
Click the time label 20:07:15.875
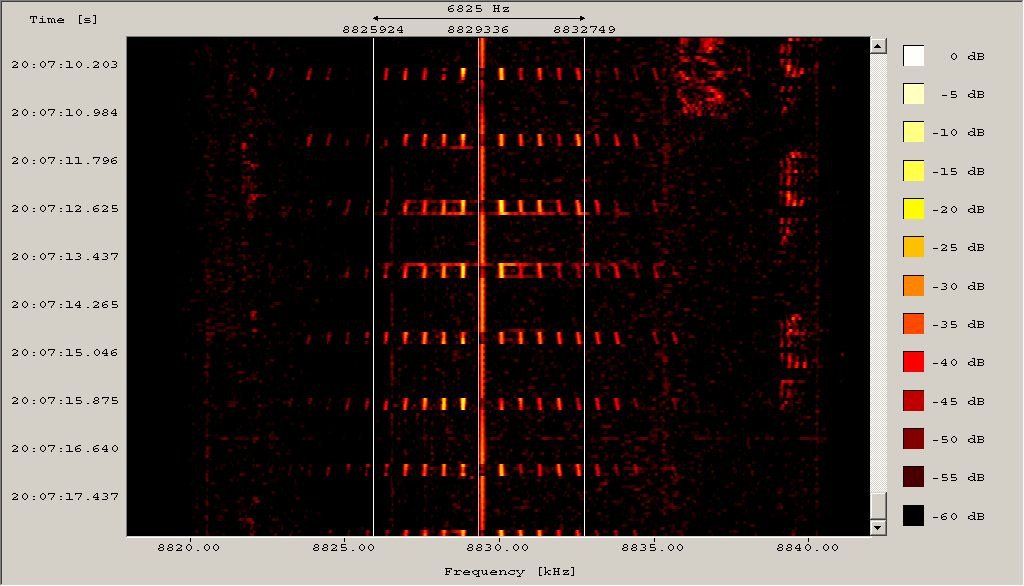[x=65, y=400]
